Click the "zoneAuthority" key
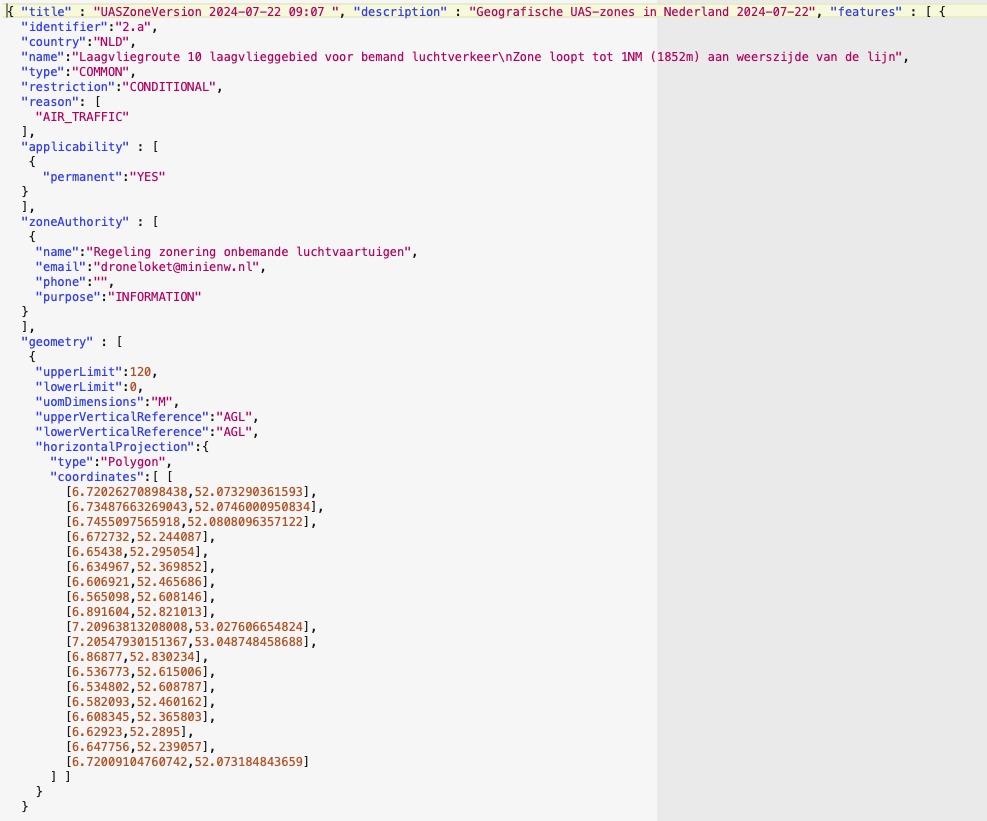Image resolution: width=987 pixels, height=821 pixels. 75,222
